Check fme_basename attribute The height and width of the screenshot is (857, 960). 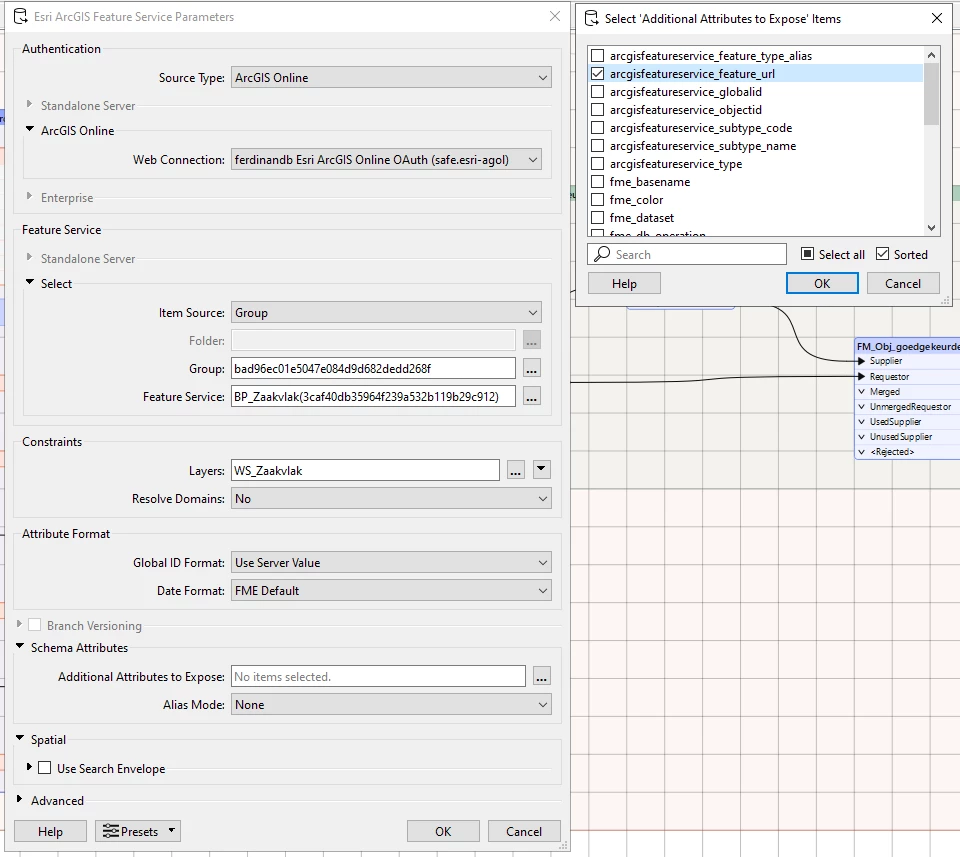click(x=598, y=182)
